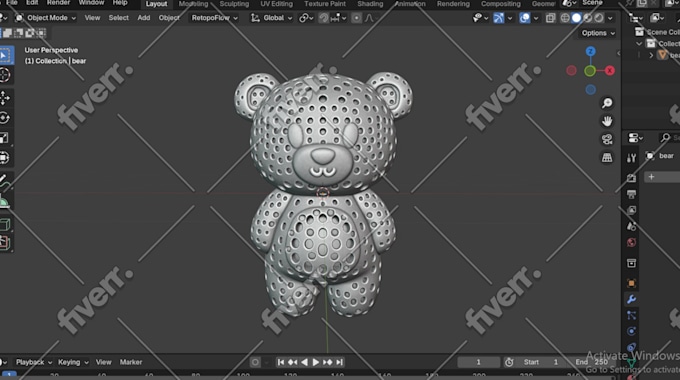Click the pan view hand gizmo
680x380 pixels.
(607, 121)
